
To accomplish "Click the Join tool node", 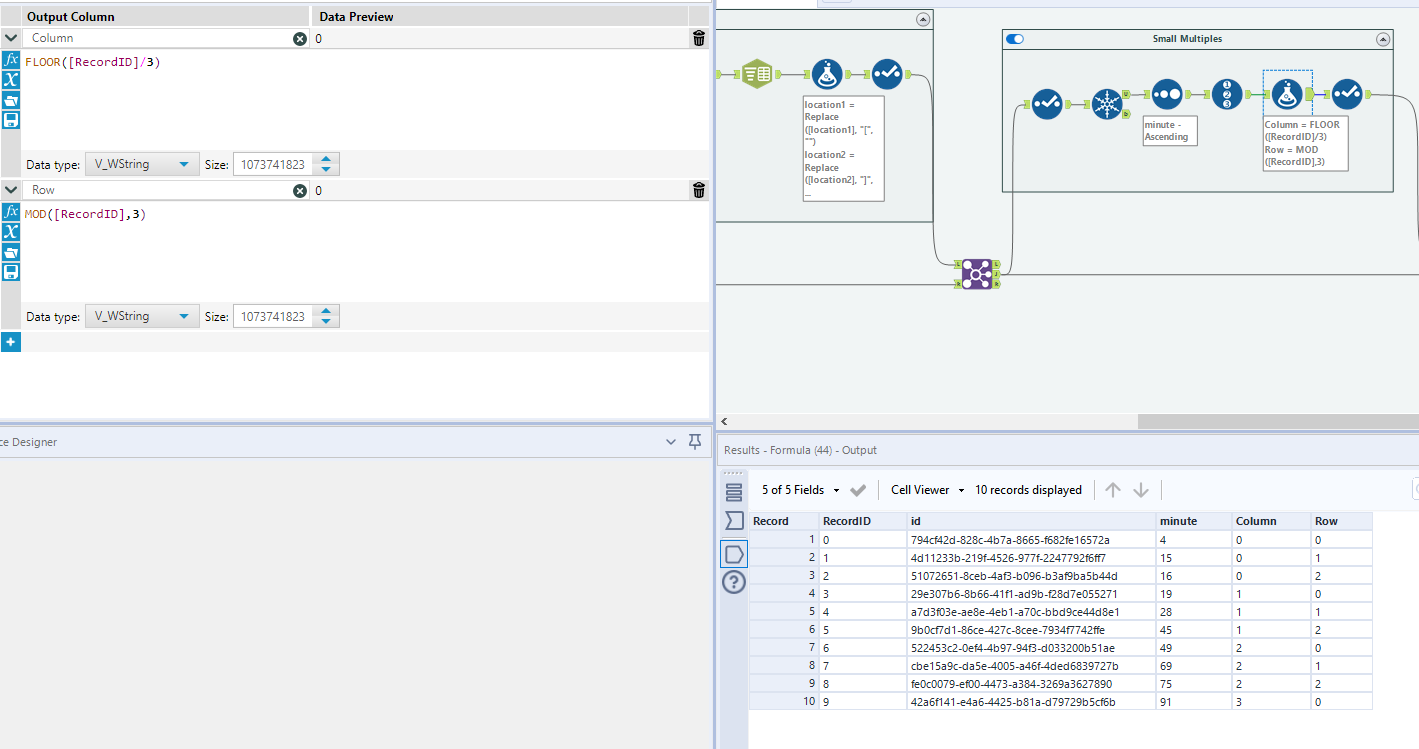I will (x=975, y=273).
